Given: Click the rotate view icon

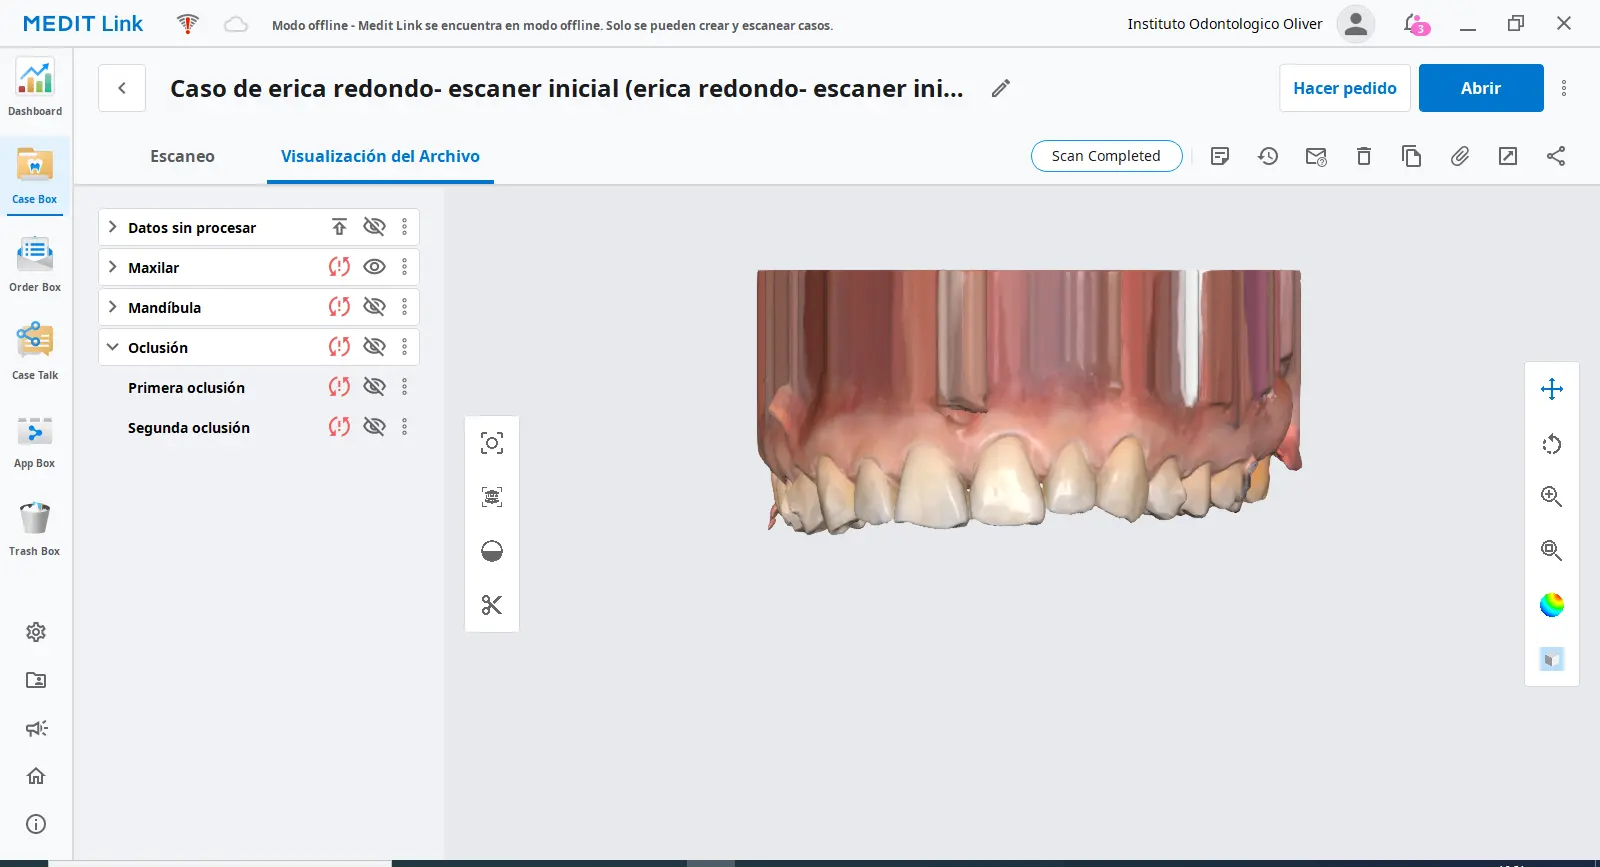Looking at the screenshot, I should coord(1551,444).
